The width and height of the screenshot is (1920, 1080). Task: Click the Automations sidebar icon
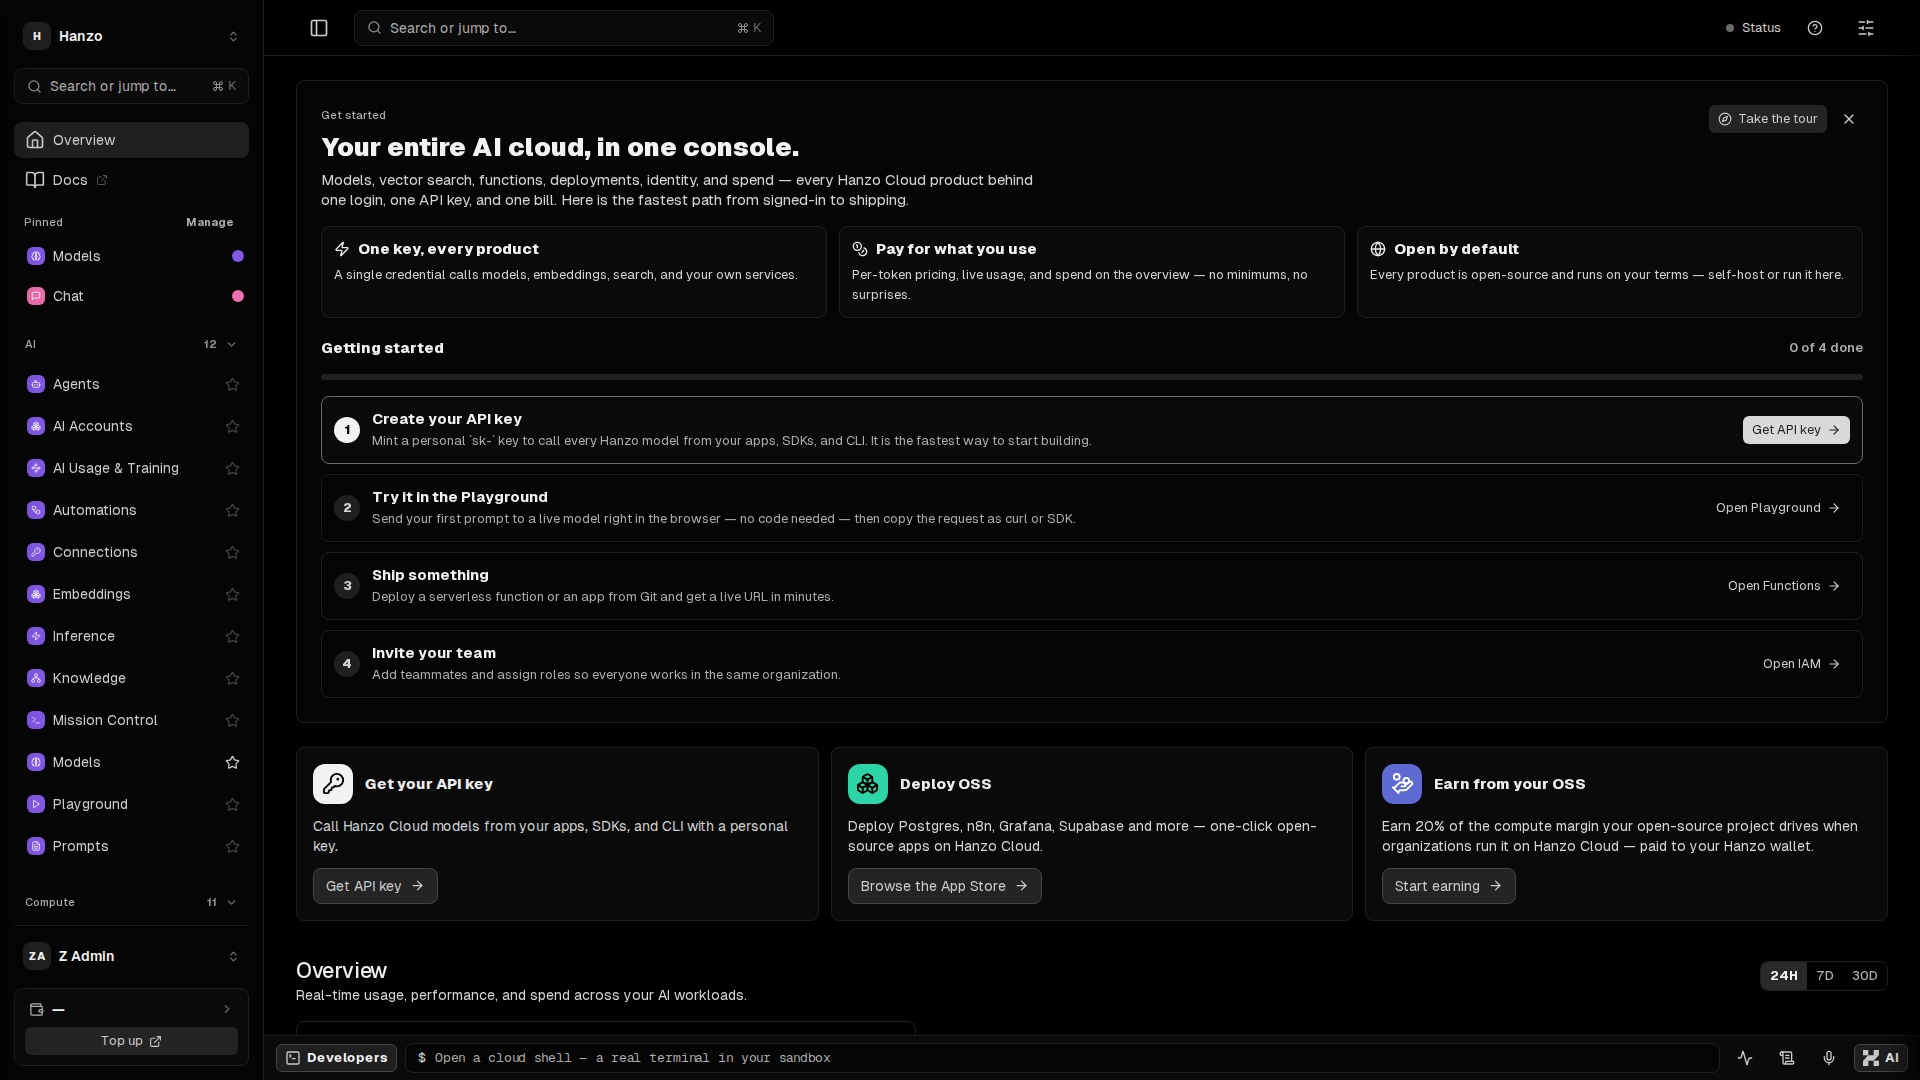point(36,510)
